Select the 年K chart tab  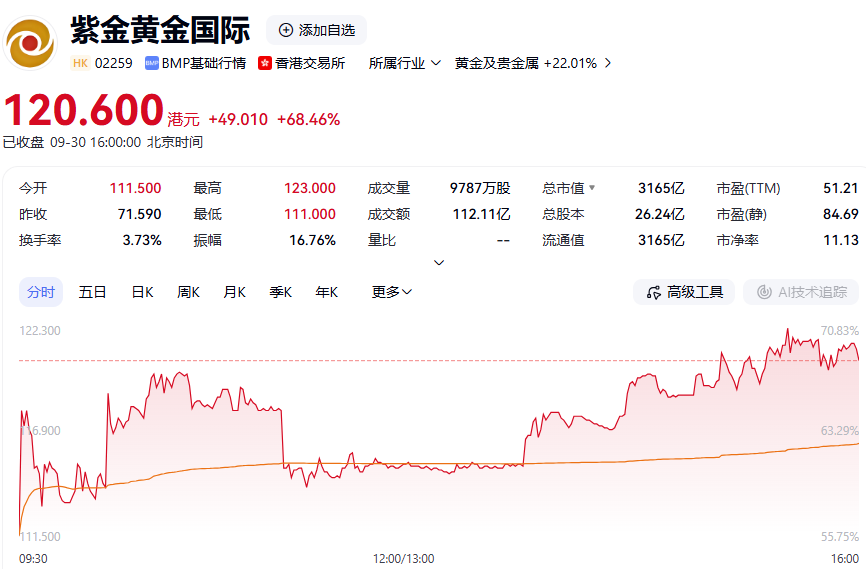pyautogui.click(x=326, y=292)
